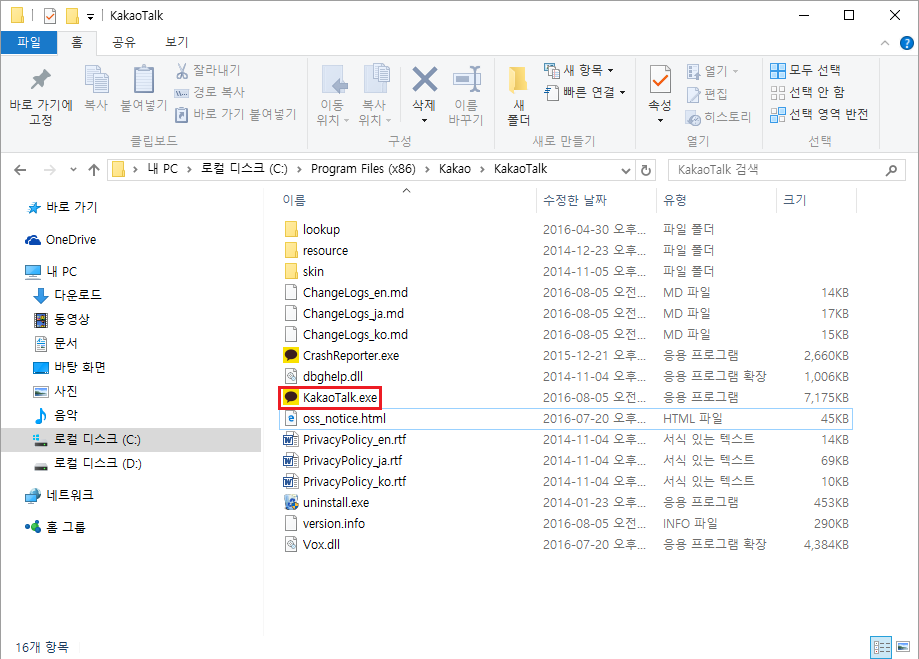The width and height of the screenshot is (919, 659).
Task: Open the address bar history dropdown
Action: pos(626,170)
